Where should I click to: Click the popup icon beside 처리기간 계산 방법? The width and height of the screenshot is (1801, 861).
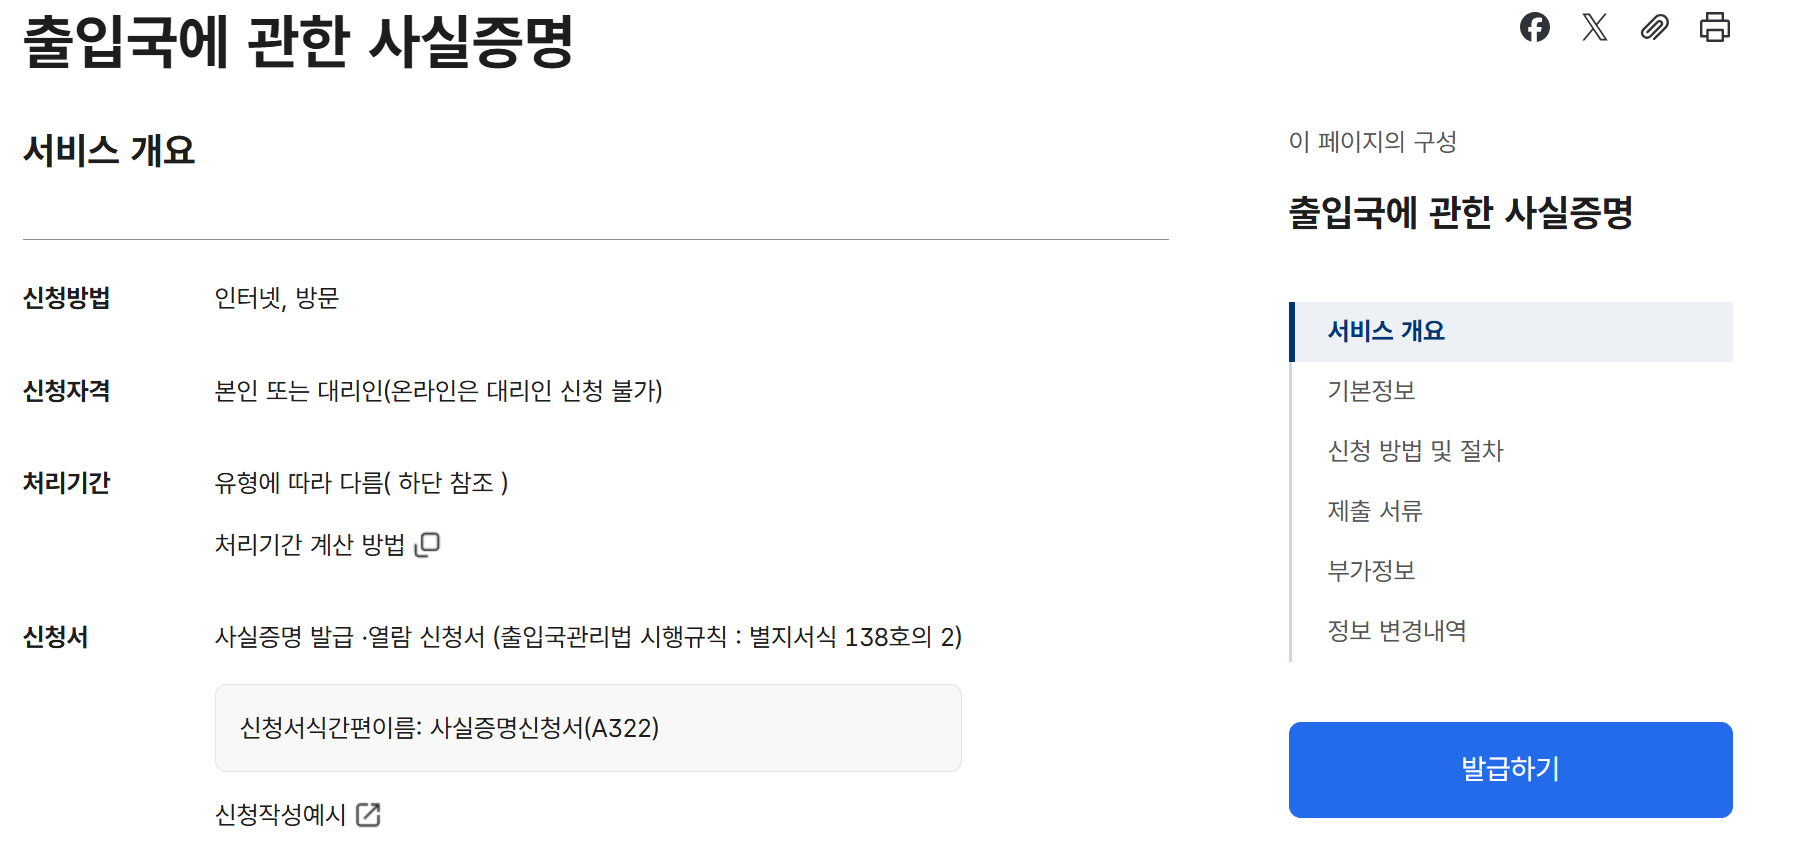428,544
